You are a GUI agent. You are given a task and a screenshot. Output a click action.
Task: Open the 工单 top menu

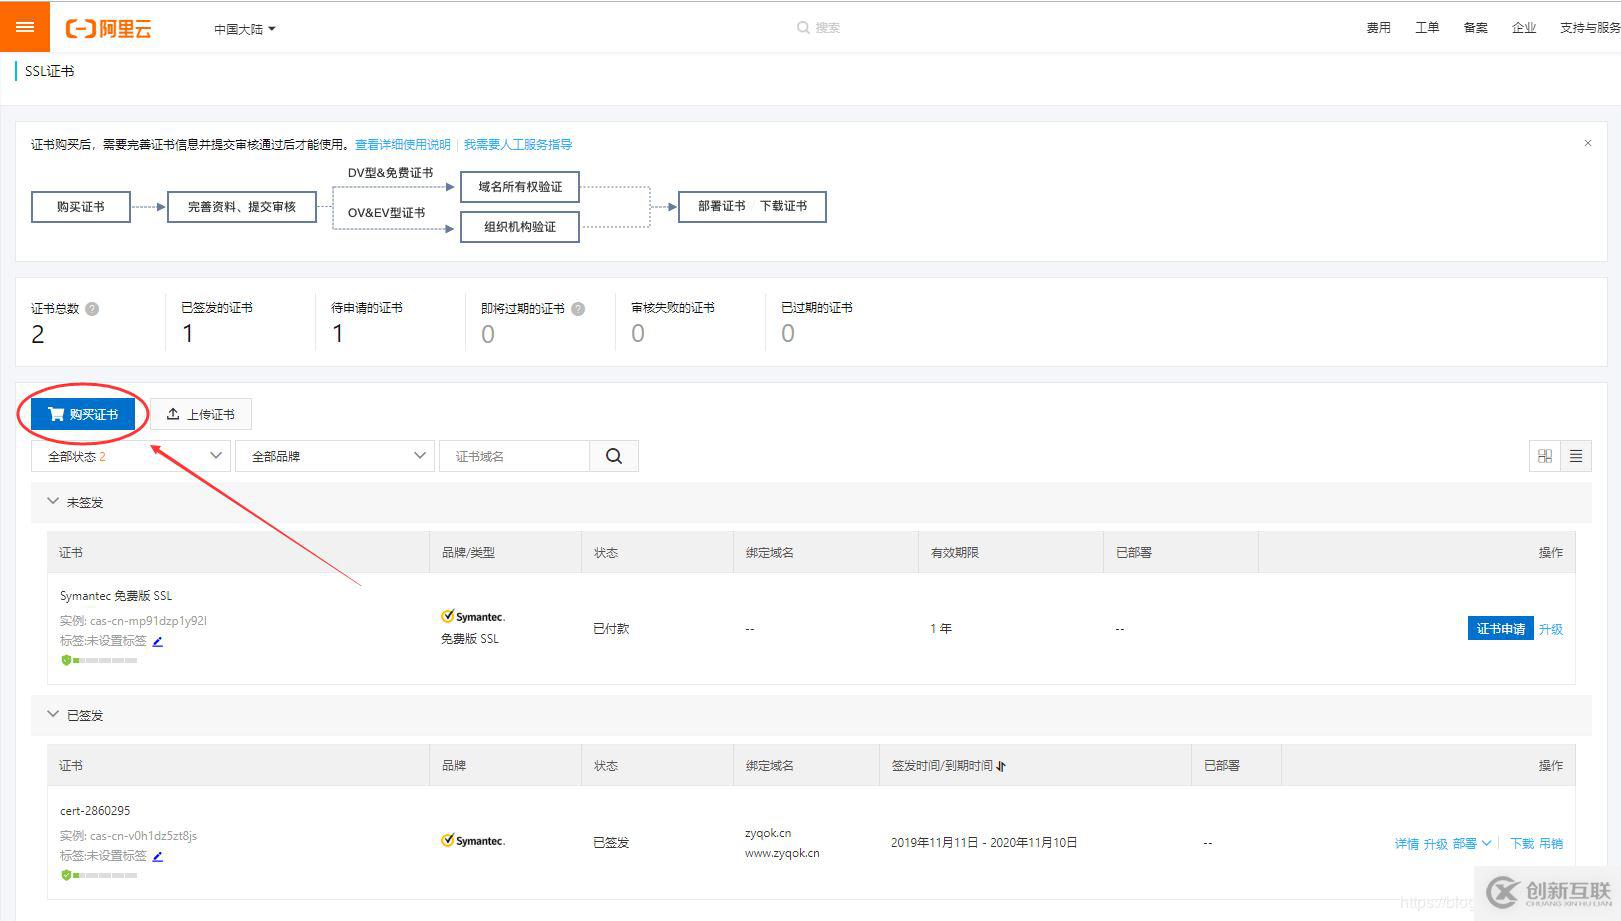(x=1427, y=28)
